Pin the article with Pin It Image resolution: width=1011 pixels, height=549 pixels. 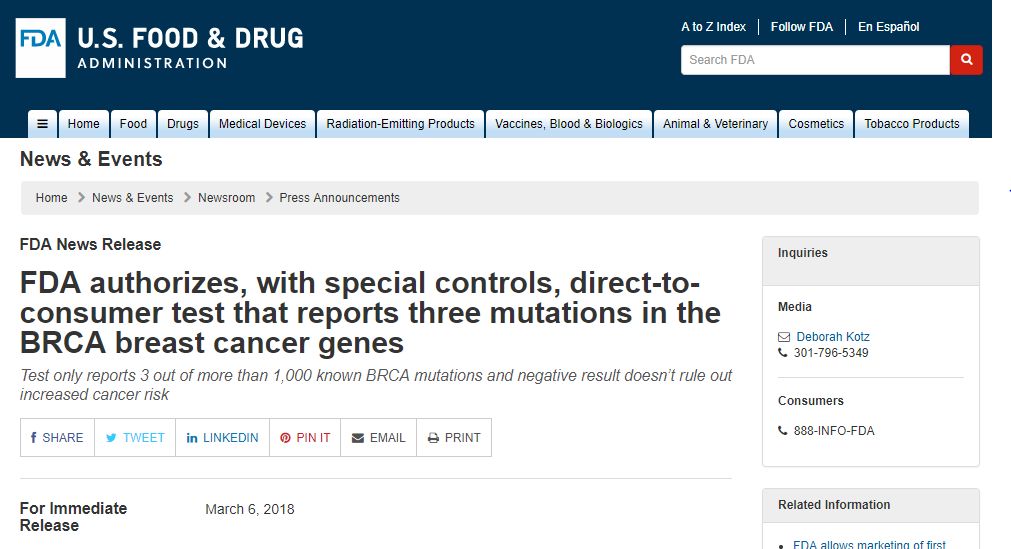click(x=305, y=438)
